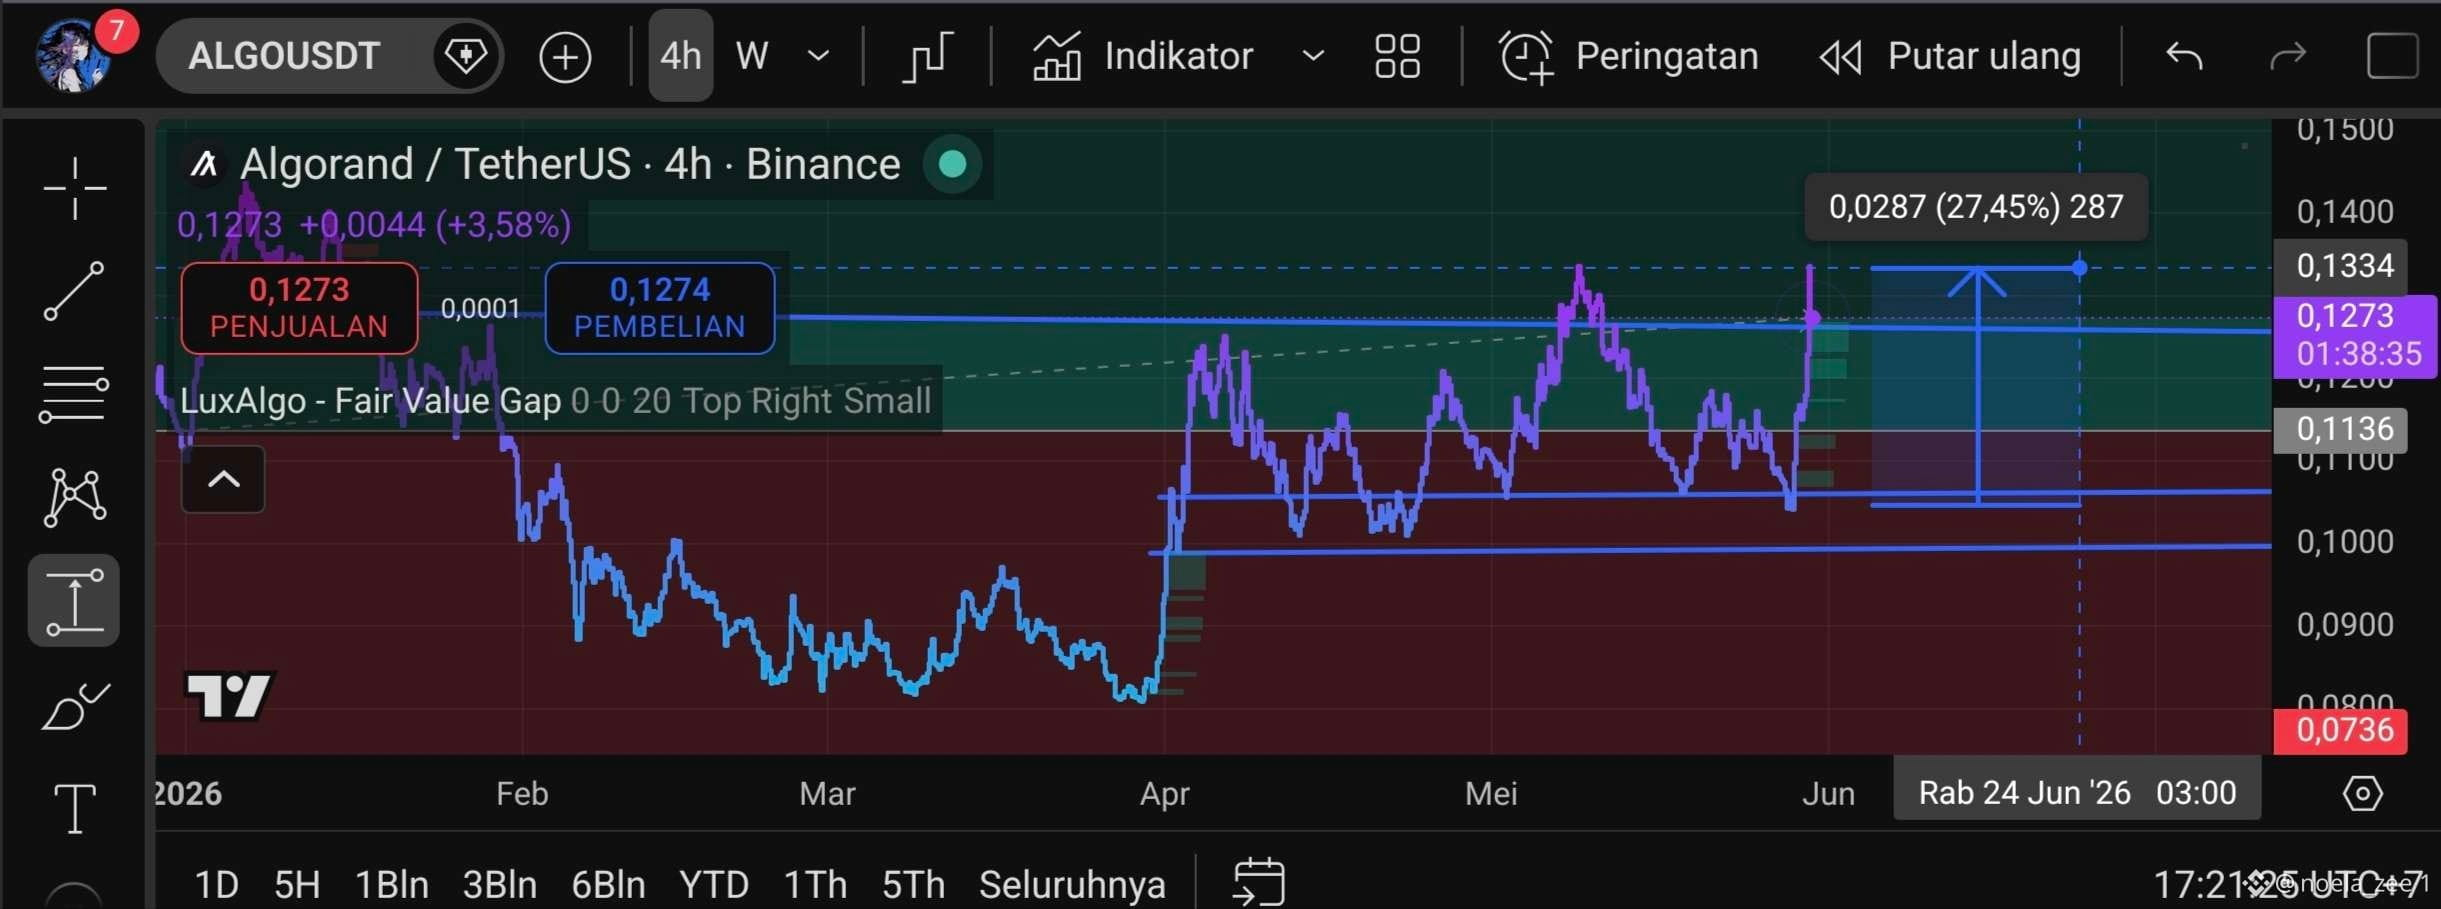Expand the indicator favorites chevron
The image size is (2441, 909).
[1313, 56]
